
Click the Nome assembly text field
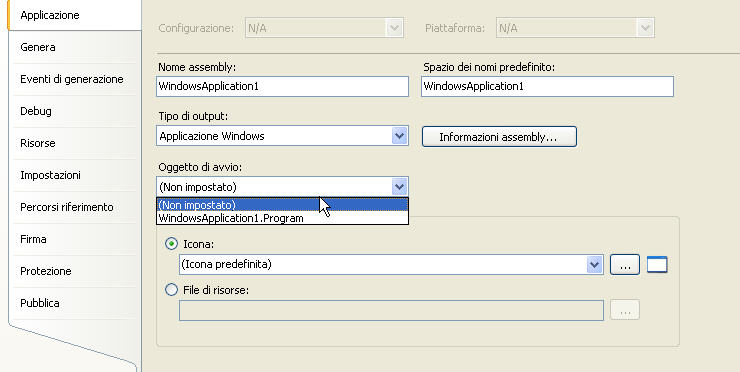[x=282, y=86]
